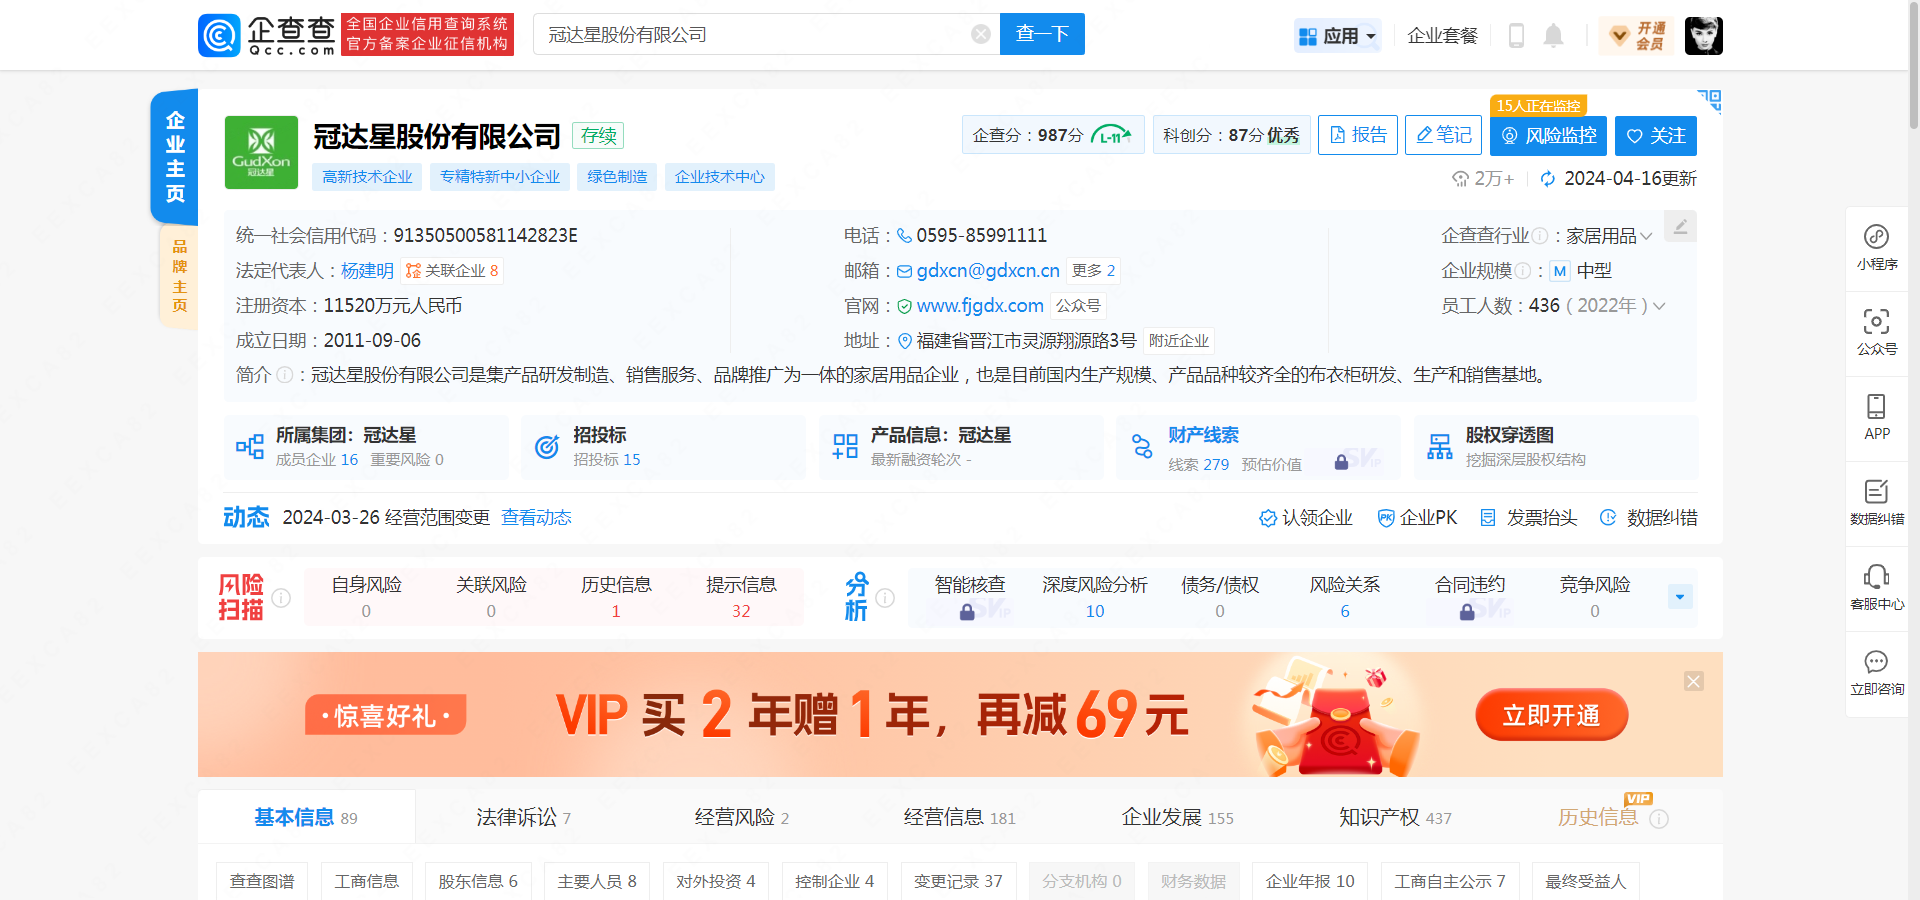Screen dimensions: 1920x900
Task: Switch to 历史信息 VIP tab
Action: tap(1598, 817)
